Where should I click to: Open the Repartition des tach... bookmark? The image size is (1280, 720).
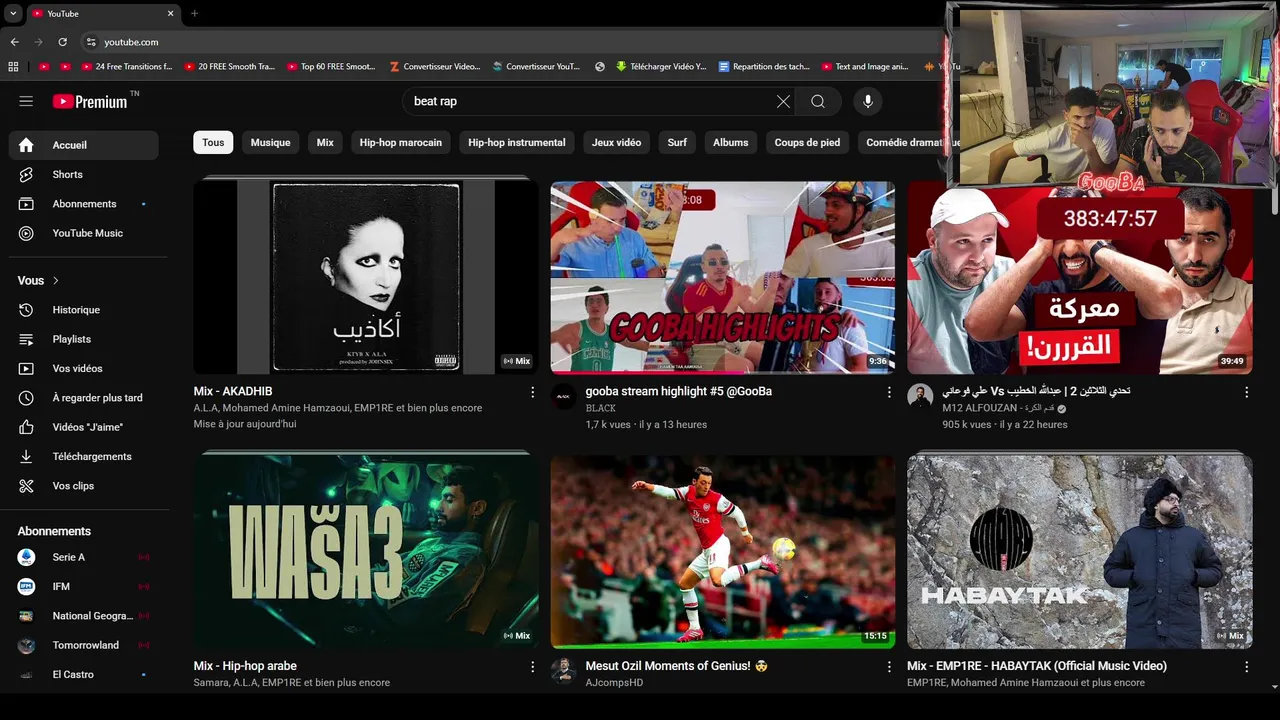coord(764,67)
